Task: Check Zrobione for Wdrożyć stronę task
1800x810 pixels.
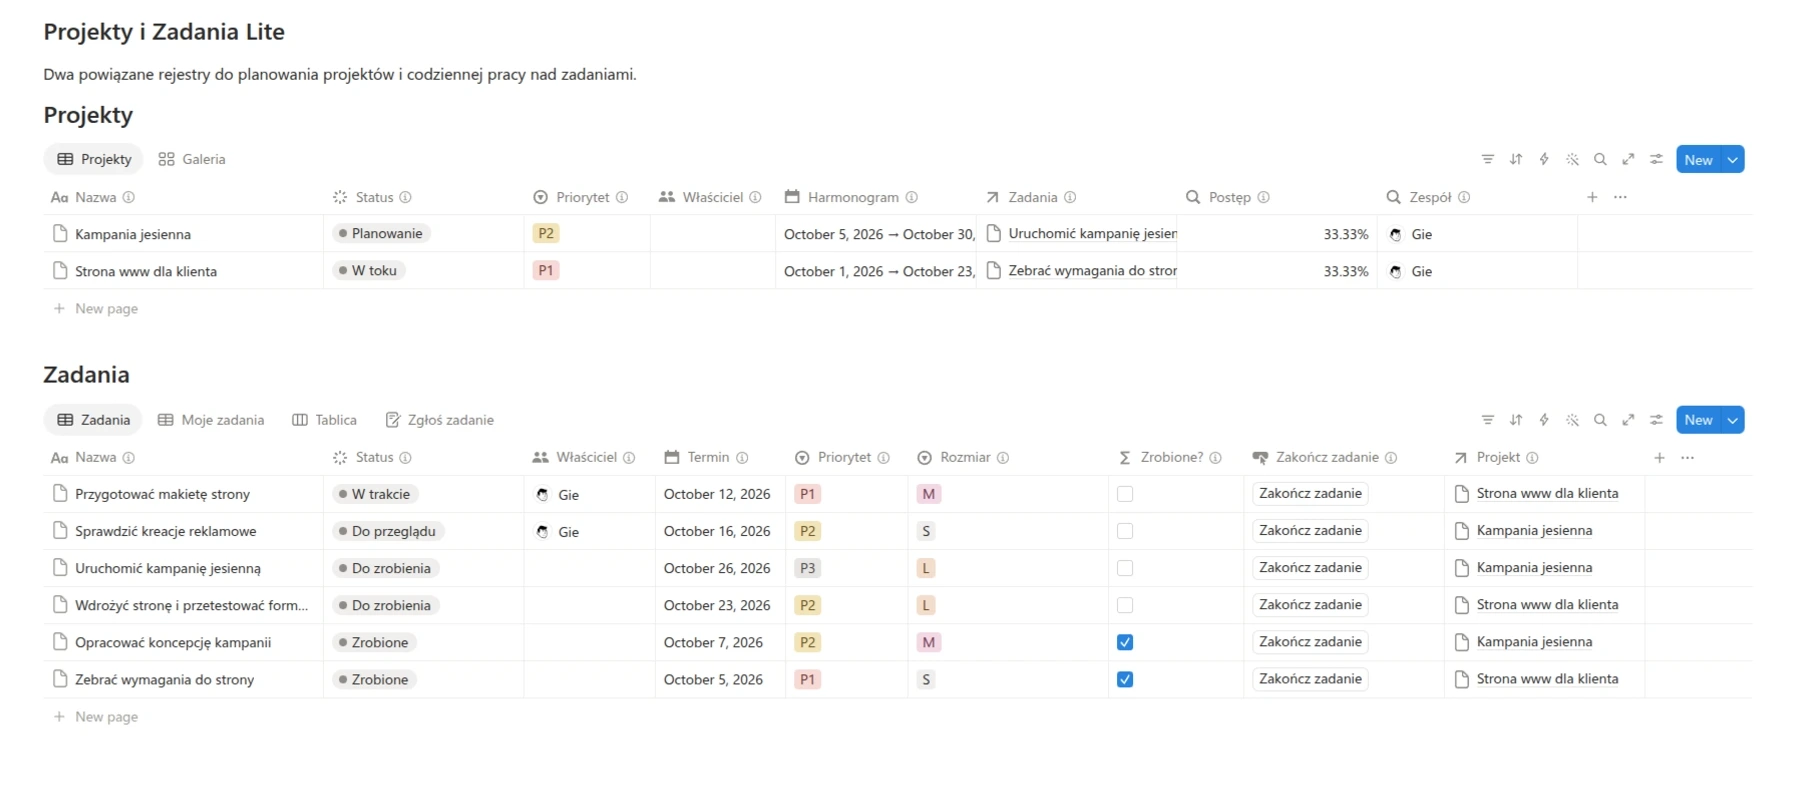Action: coord(1125,605)
